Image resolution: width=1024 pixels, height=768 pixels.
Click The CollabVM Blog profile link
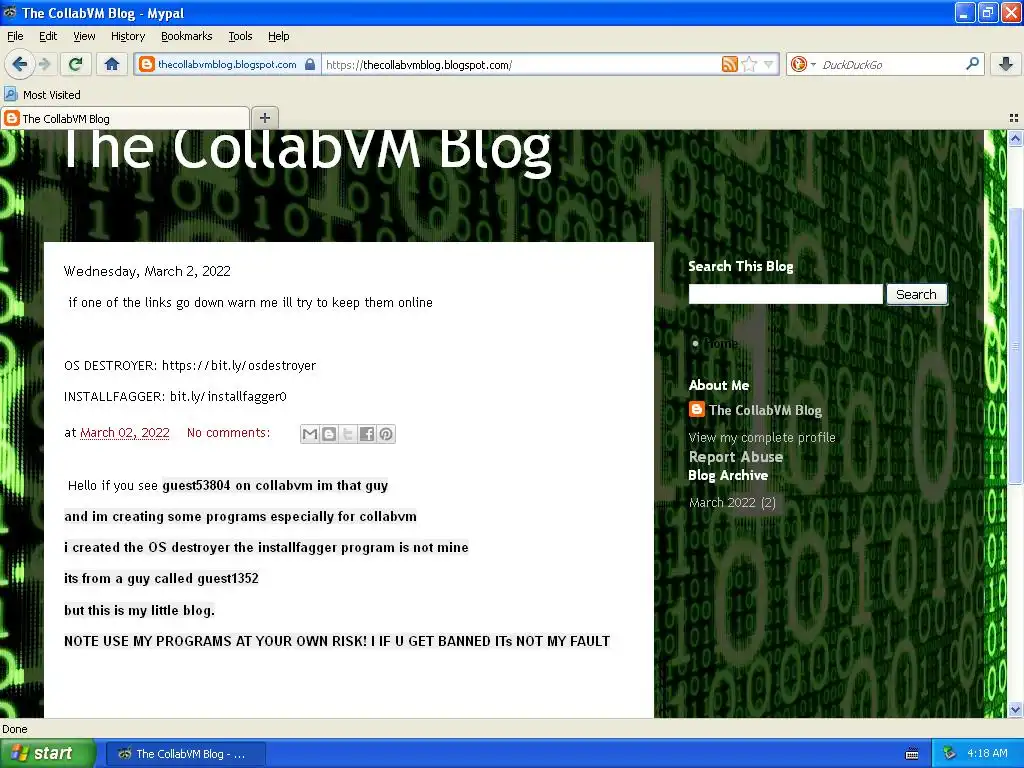point(765,410)
